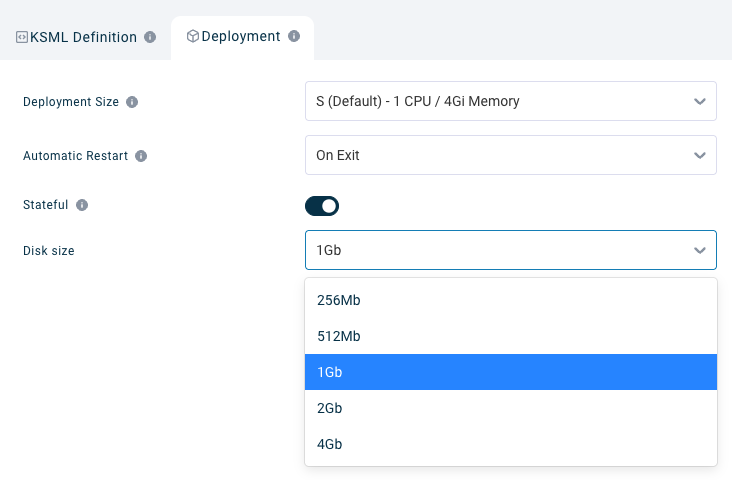The image size is (732, 480).
Task: Choose the 2Gb disk size
Action: coord(510,408)
